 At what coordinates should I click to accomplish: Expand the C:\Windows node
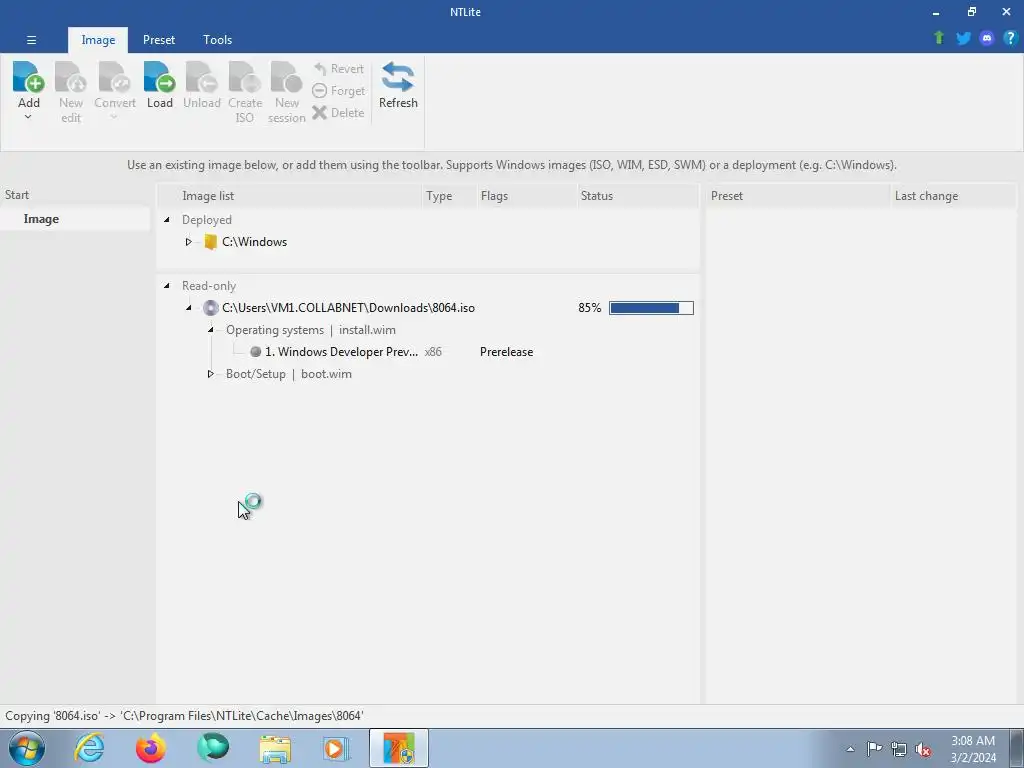click(x=188, y=242)
